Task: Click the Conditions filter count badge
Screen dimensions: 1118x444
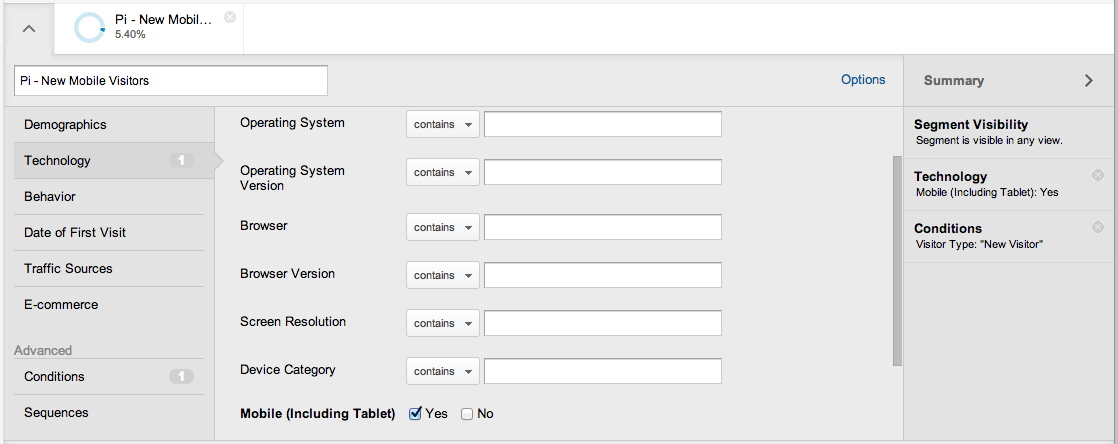Action: tap(181, 376)
